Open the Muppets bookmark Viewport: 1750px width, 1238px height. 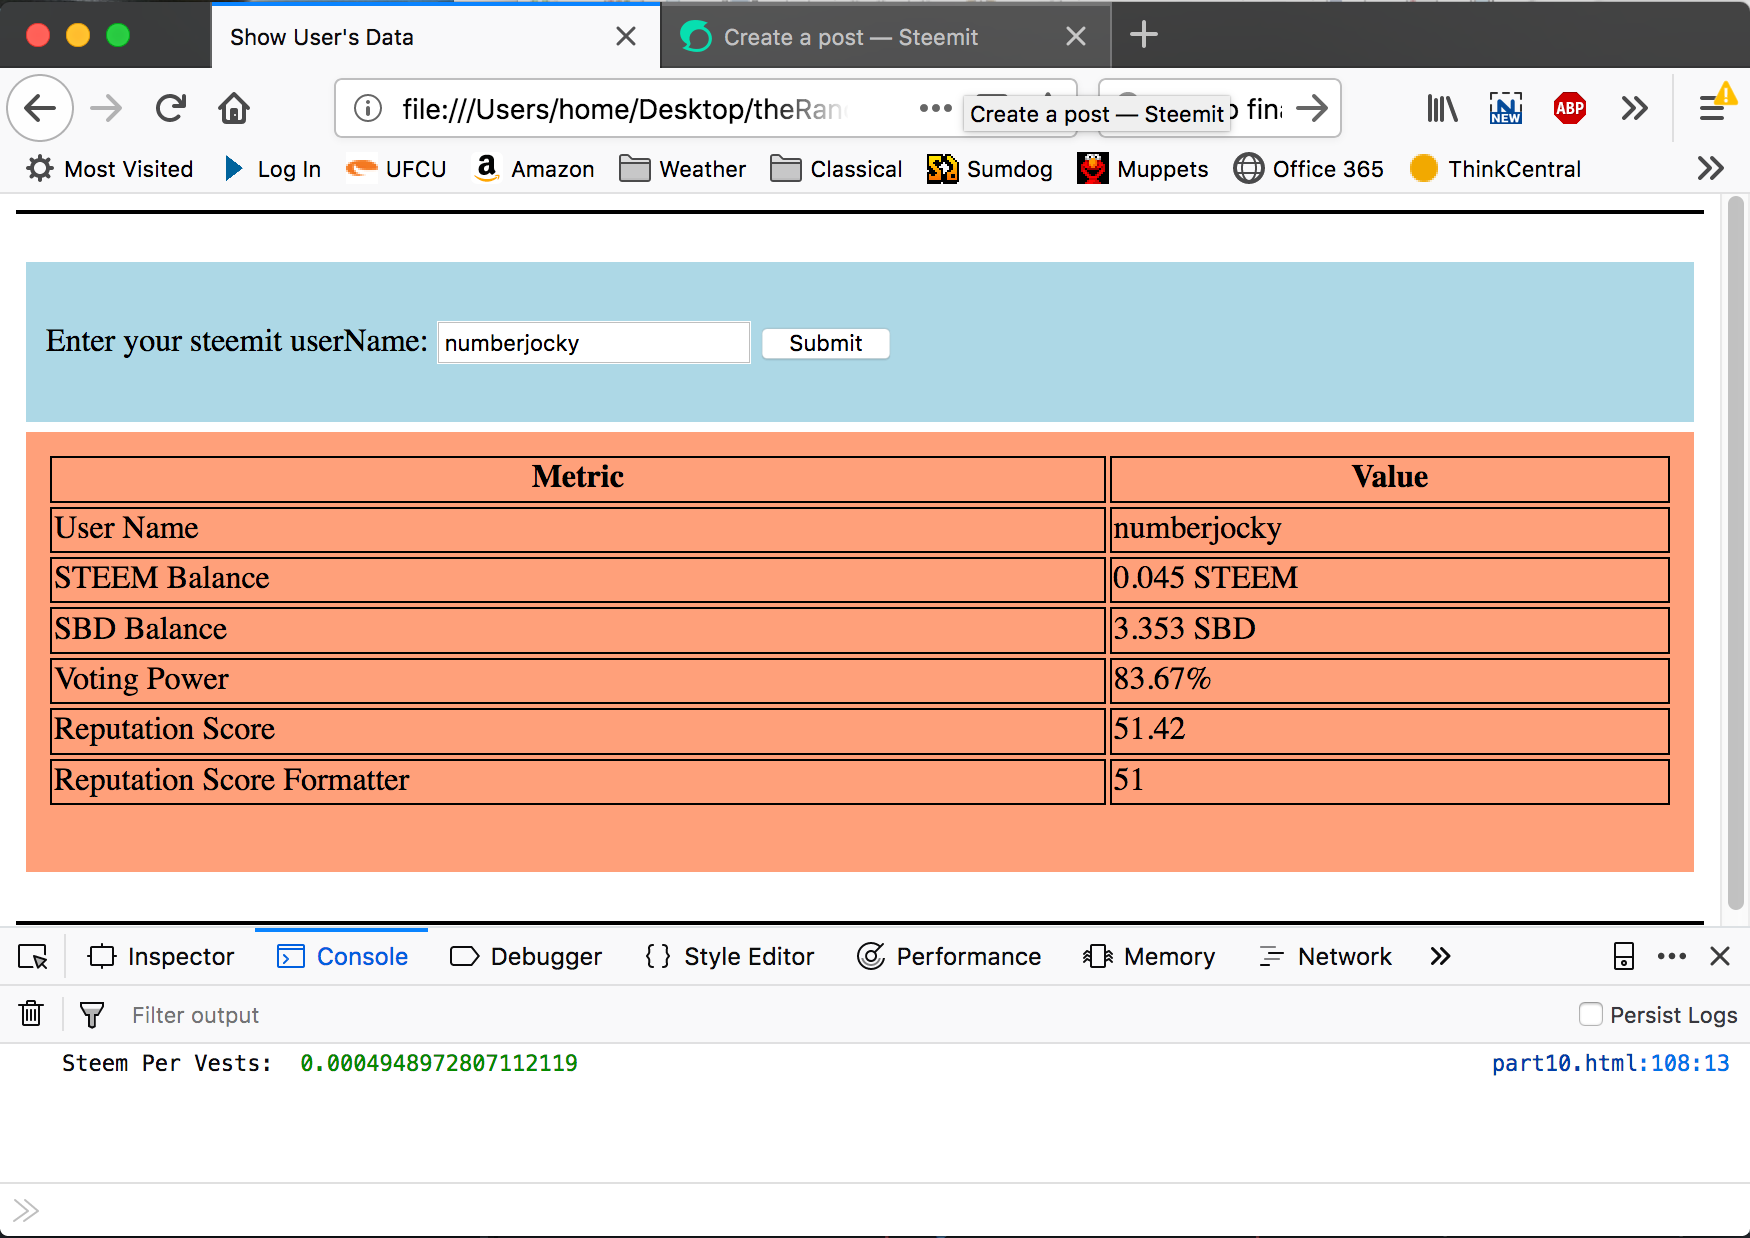point(1142,169)
